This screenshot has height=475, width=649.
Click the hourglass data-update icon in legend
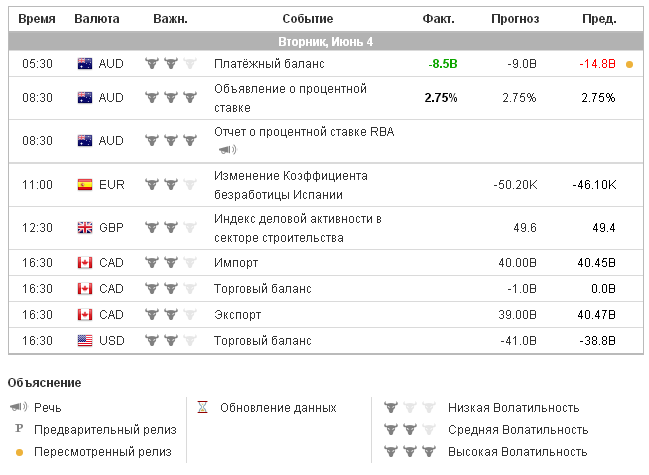[202, 408]
